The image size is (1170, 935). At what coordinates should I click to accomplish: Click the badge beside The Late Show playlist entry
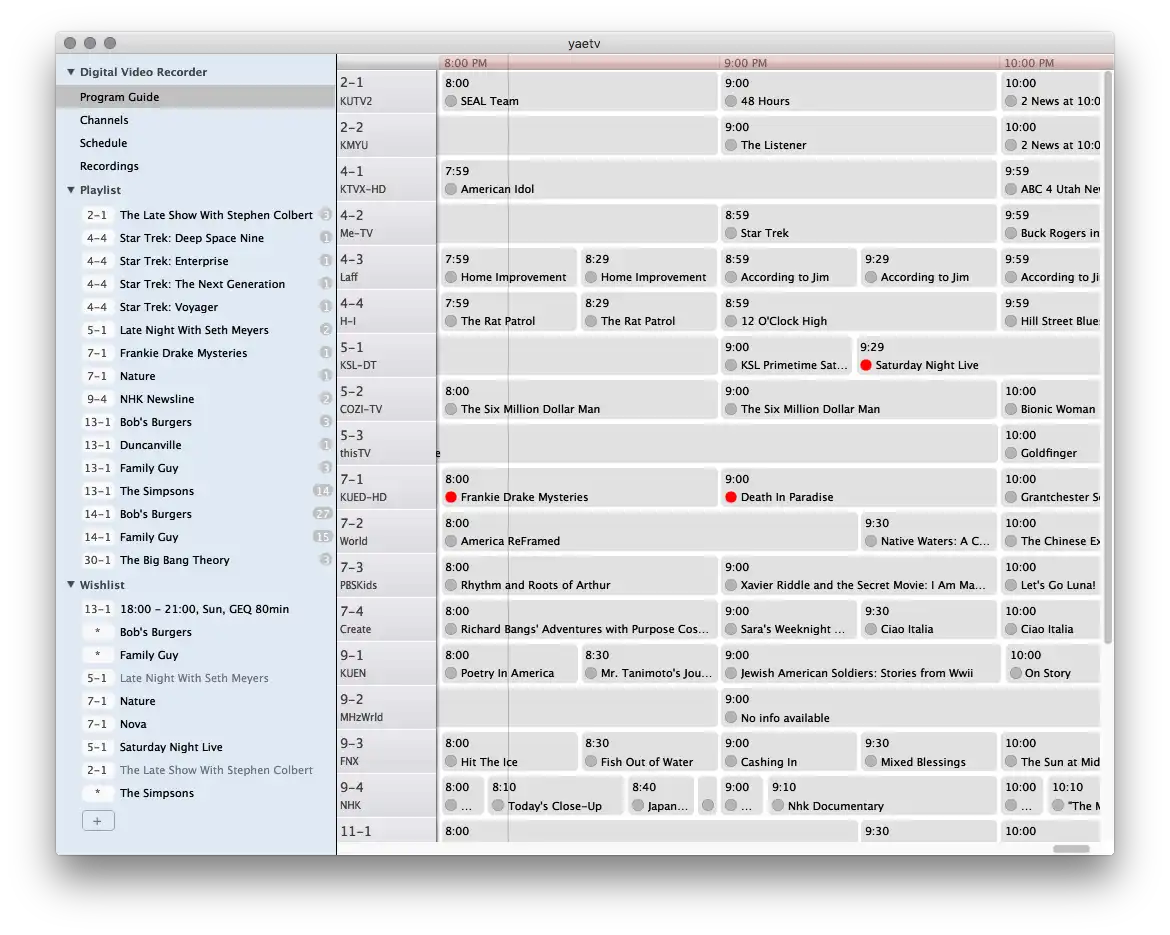coord(325,215)
